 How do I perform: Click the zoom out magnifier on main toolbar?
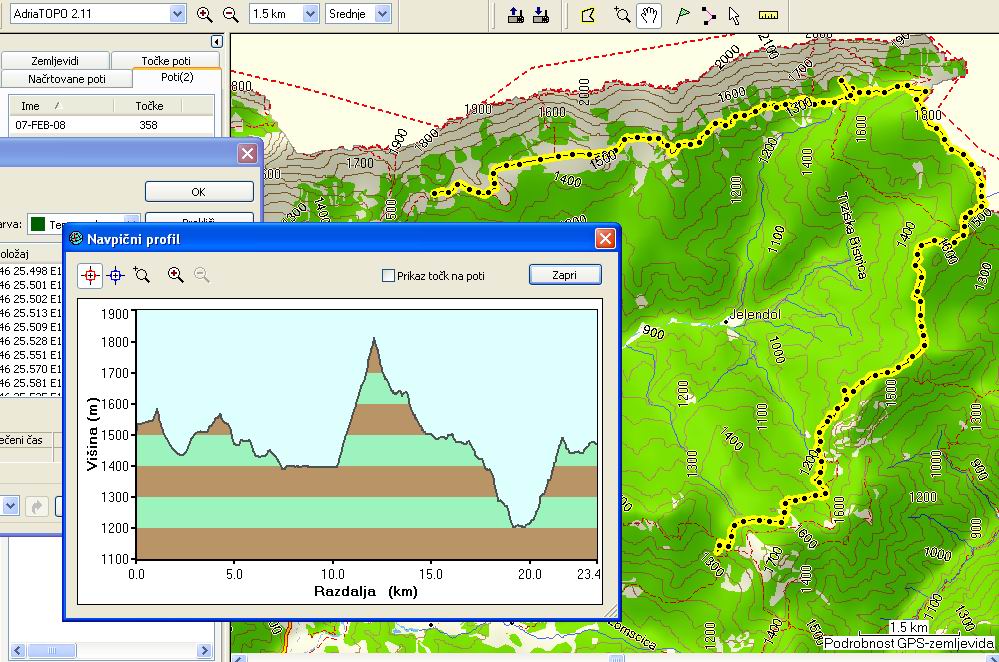[230, 14]
